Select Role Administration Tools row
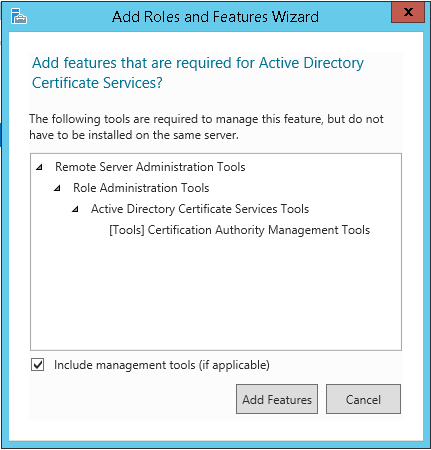This screenshot has width=431, height=450. [x=141, y=188]
